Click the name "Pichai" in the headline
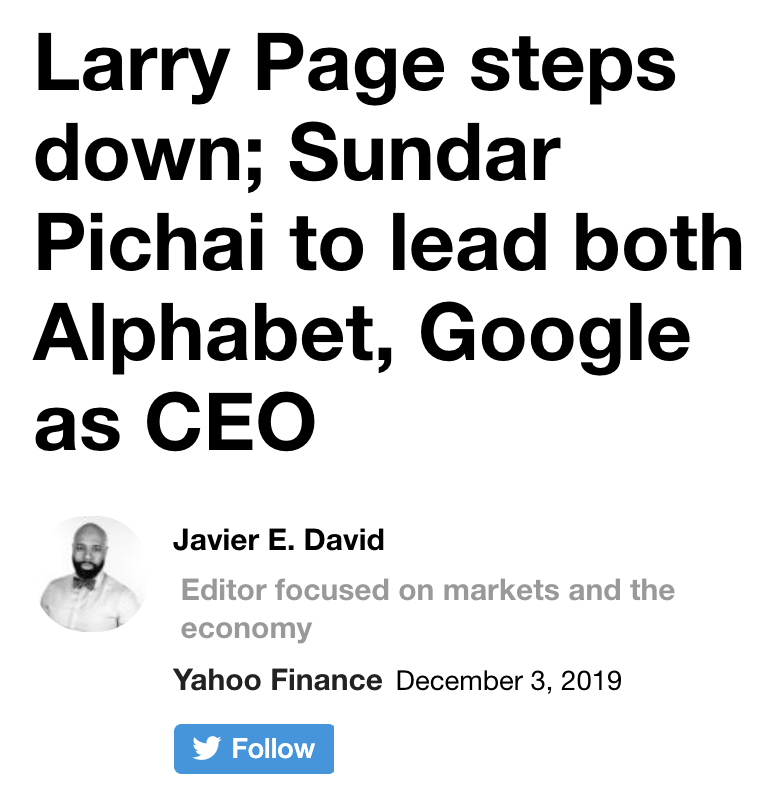Viewport: 776px width, 808px height. tap(149, 242)
